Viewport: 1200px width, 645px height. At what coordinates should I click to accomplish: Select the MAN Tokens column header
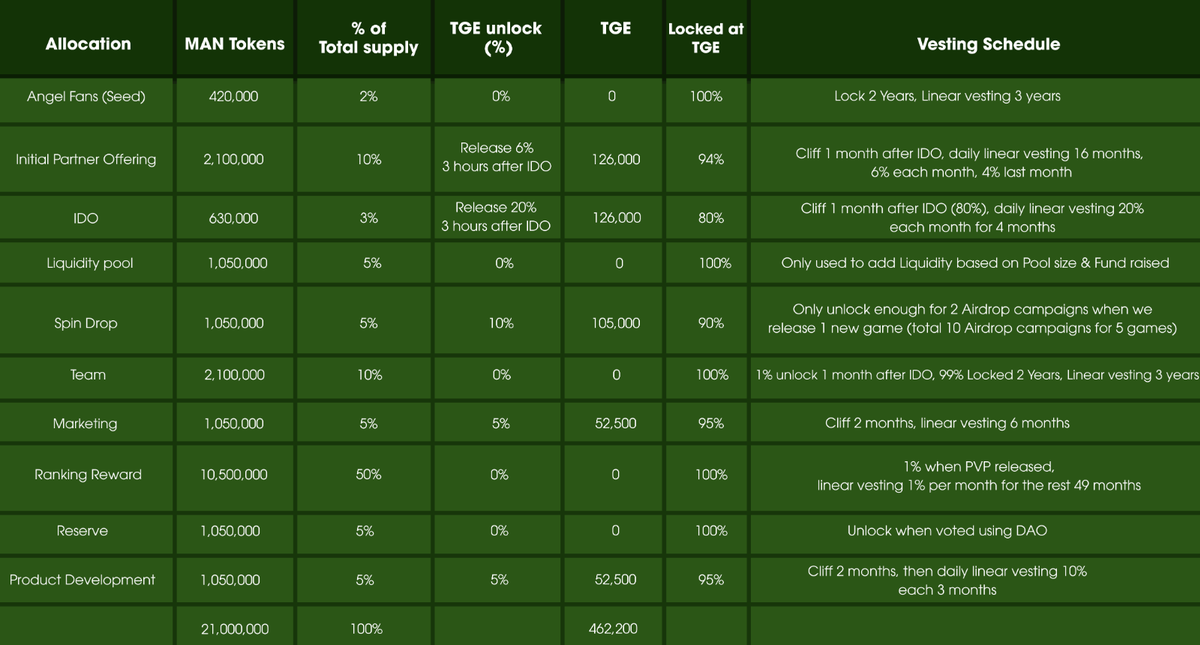click(234, 44)
